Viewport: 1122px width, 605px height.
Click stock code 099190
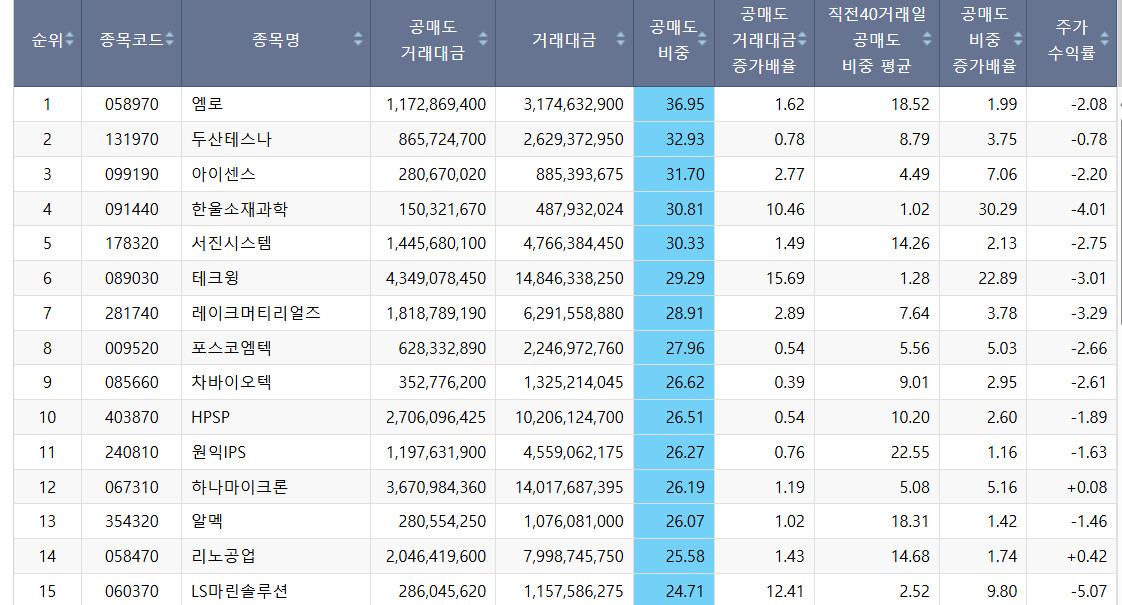pyautogui.click(x=132, y=174)
